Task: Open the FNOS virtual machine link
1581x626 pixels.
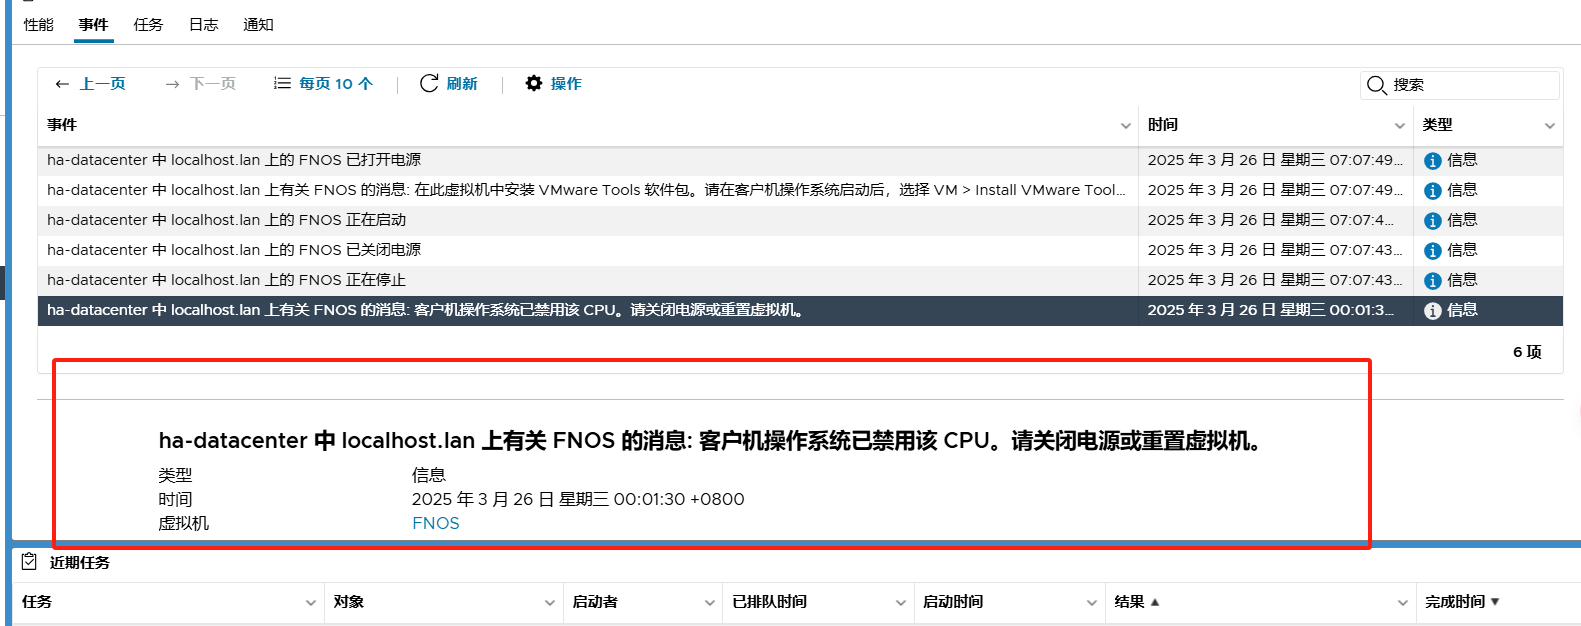Action: point(436,523)
